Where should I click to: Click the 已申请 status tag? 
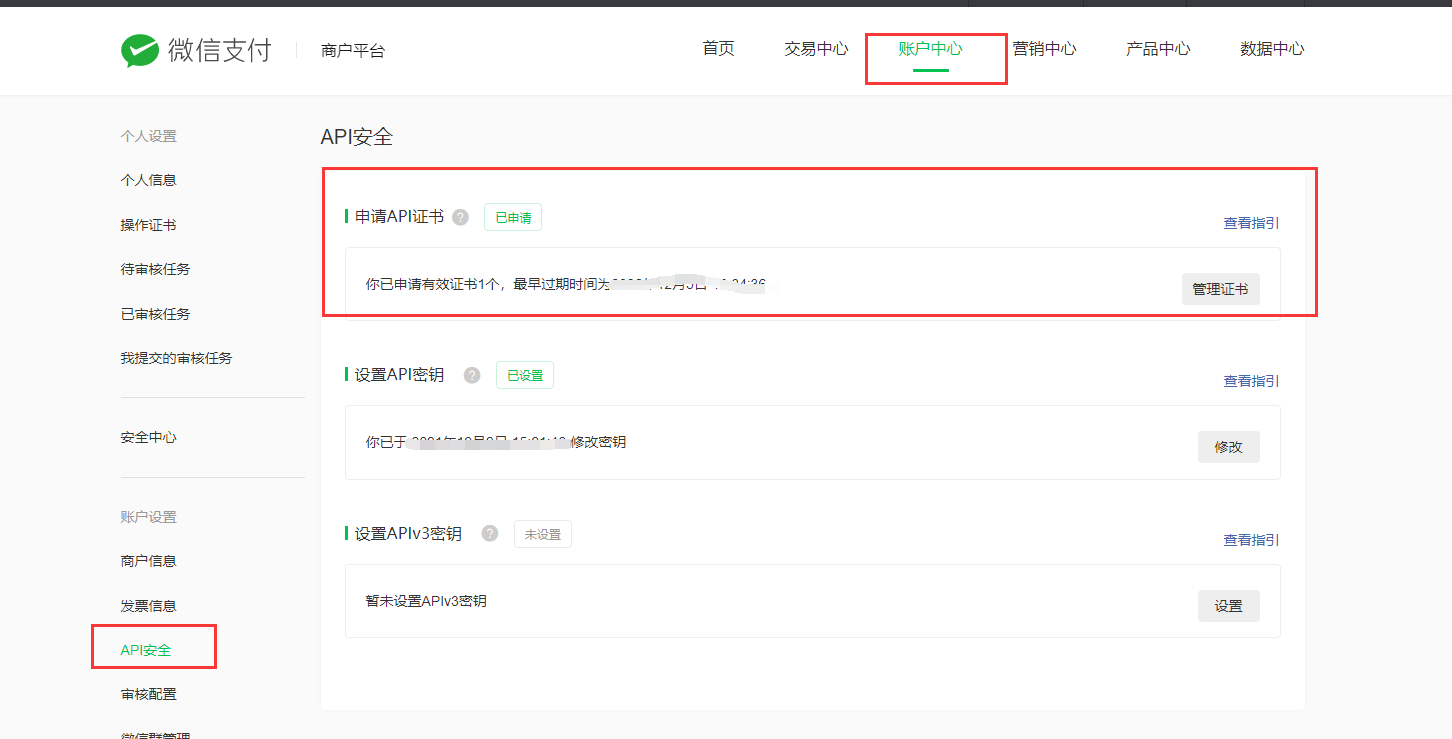[x=513, y=217]
